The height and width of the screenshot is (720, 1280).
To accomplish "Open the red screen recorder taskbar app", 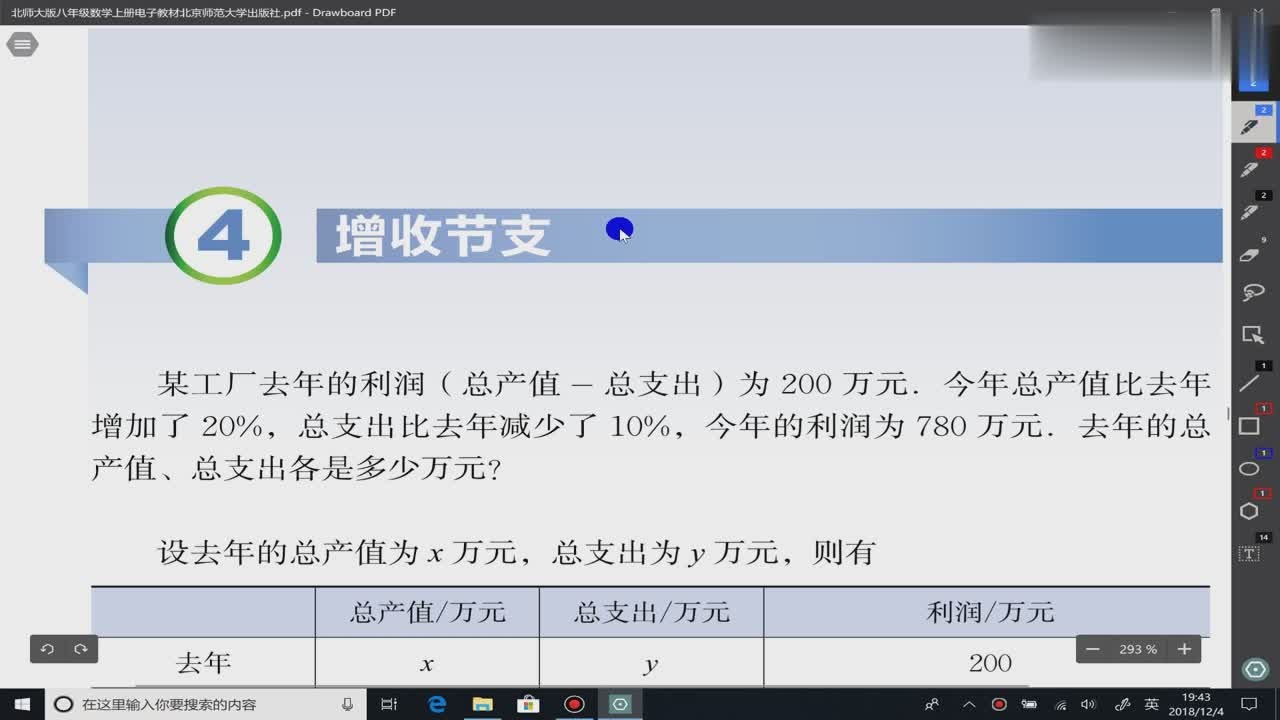I will click(x=574, y=704).
